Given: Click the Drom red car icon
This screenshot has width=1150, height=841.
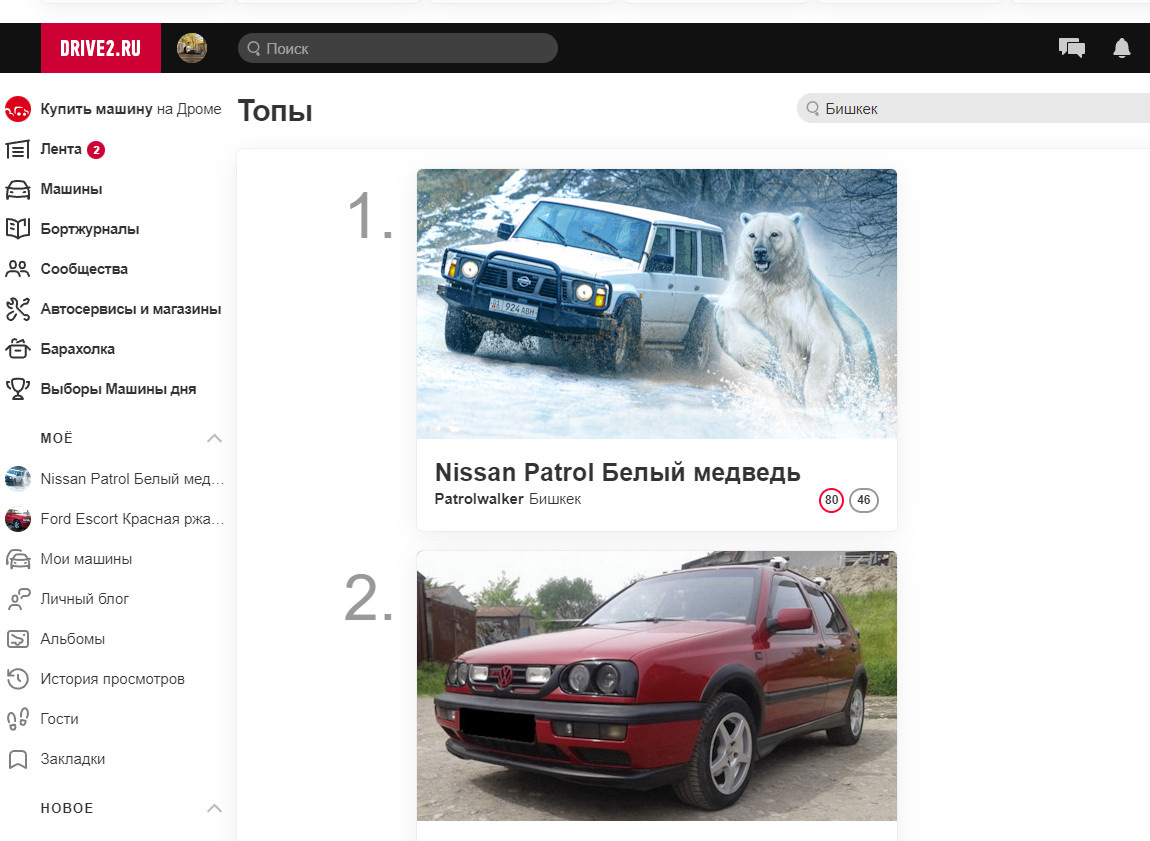Looking at the screenshot, I should [x=18, y=109].
